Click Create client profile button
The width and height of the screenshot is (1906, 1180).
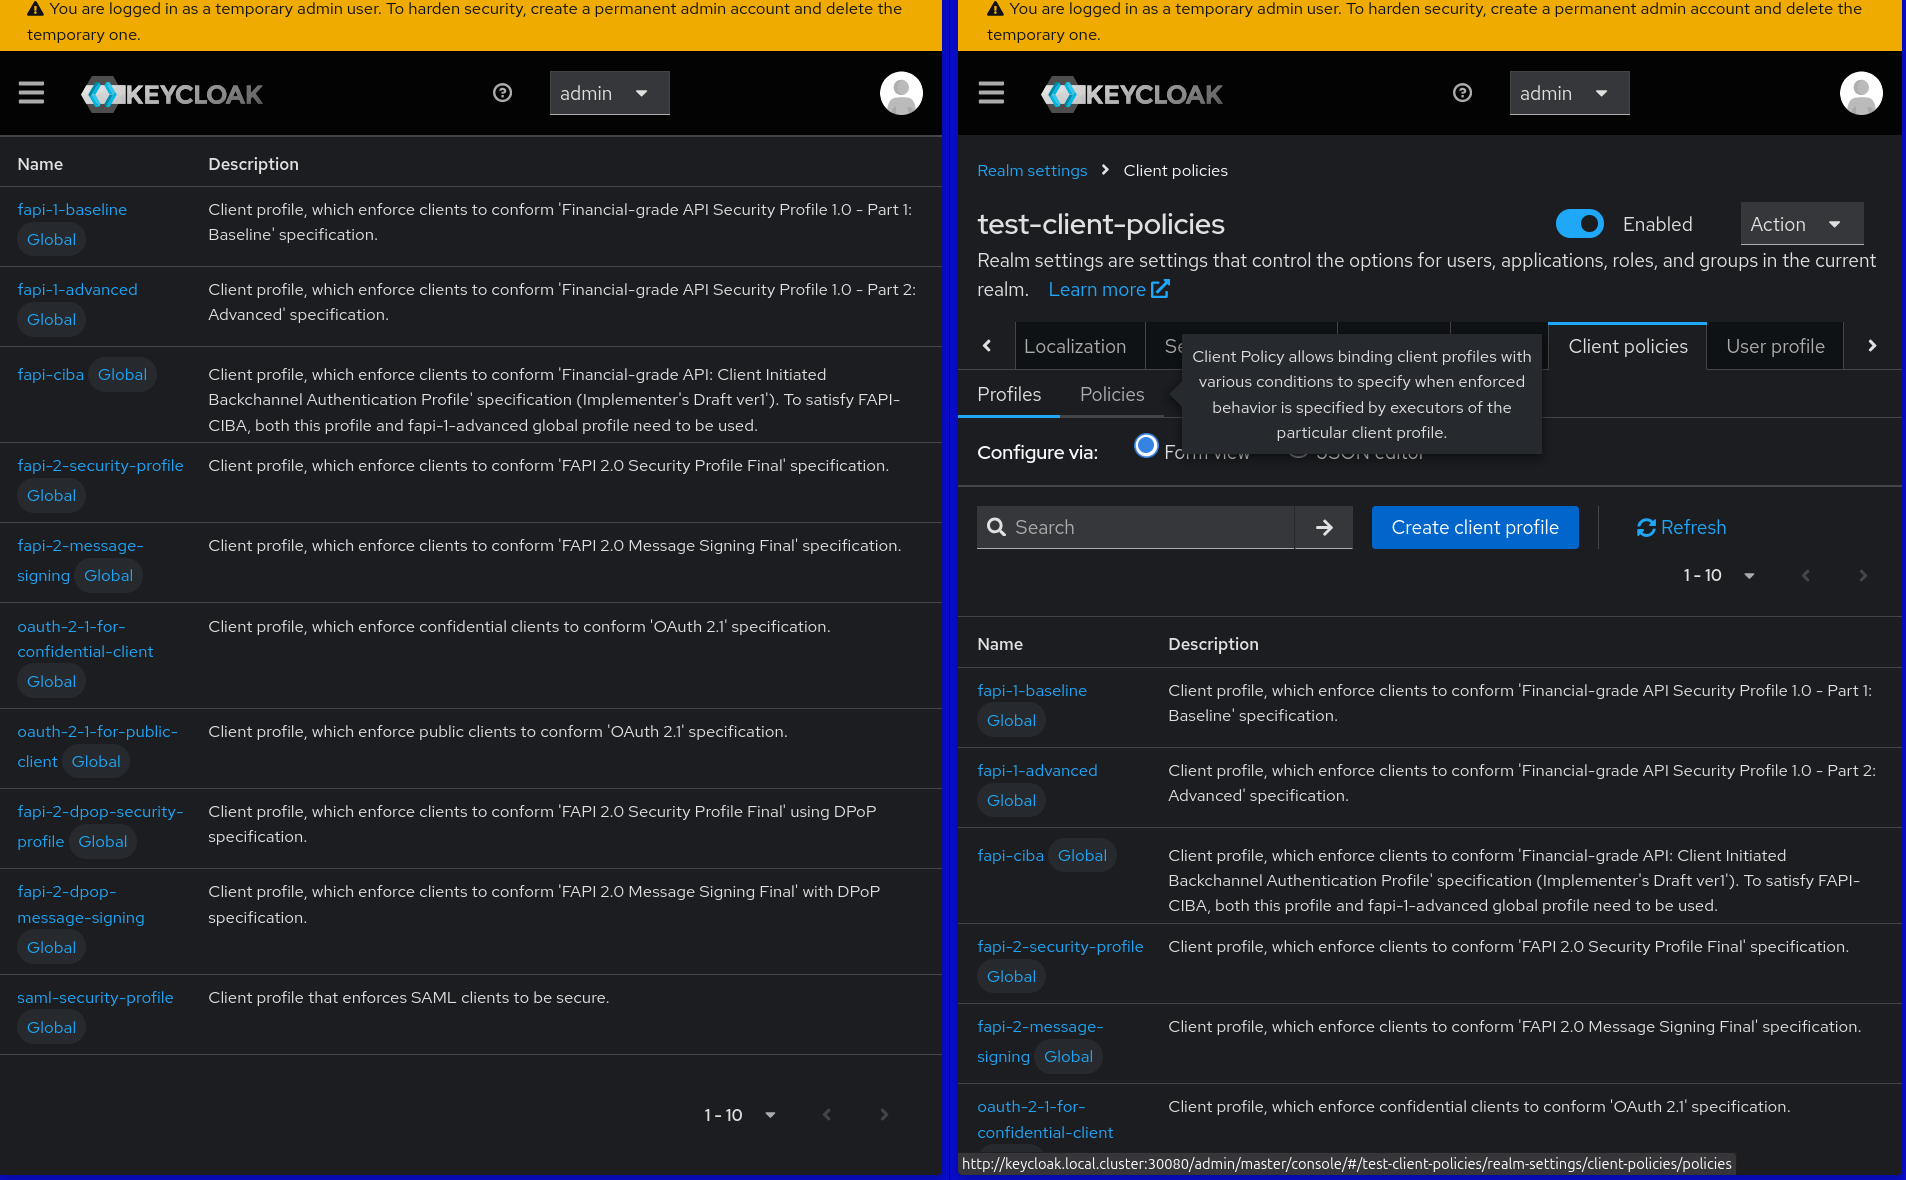pyautogui.click(x=1475, y=527)
